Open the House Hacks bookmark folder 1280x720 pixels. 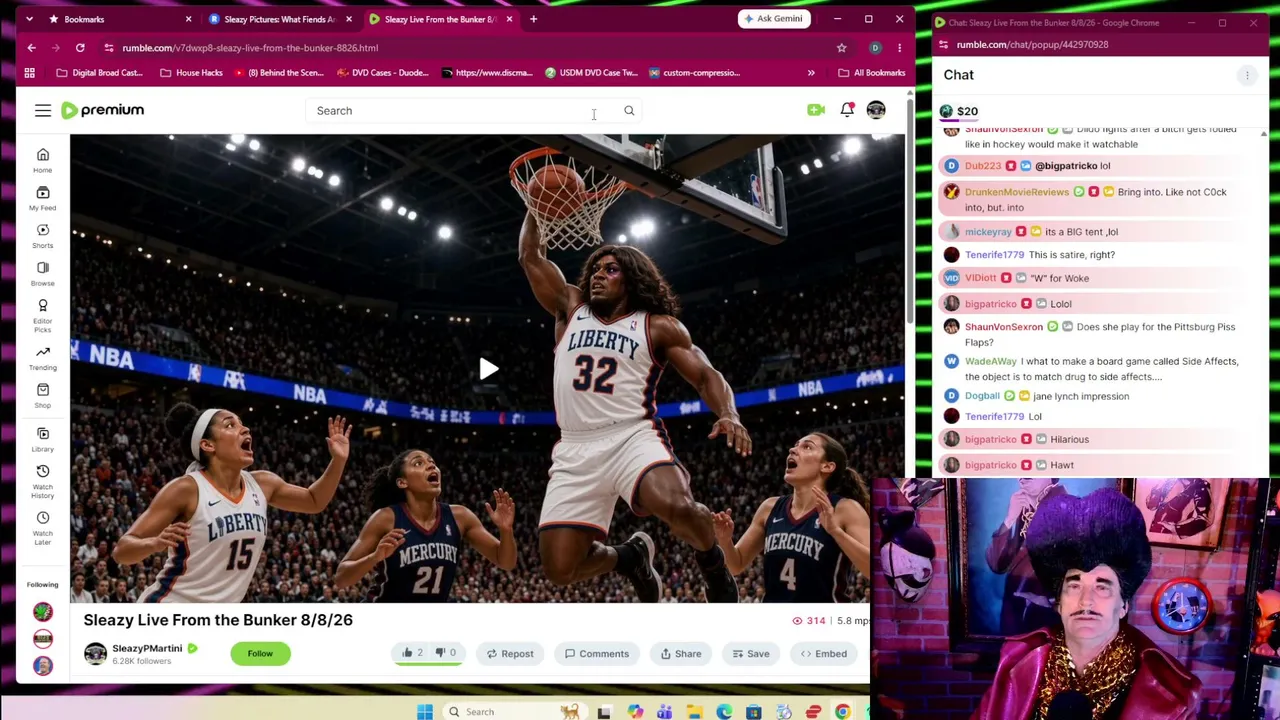coord(191,73)
